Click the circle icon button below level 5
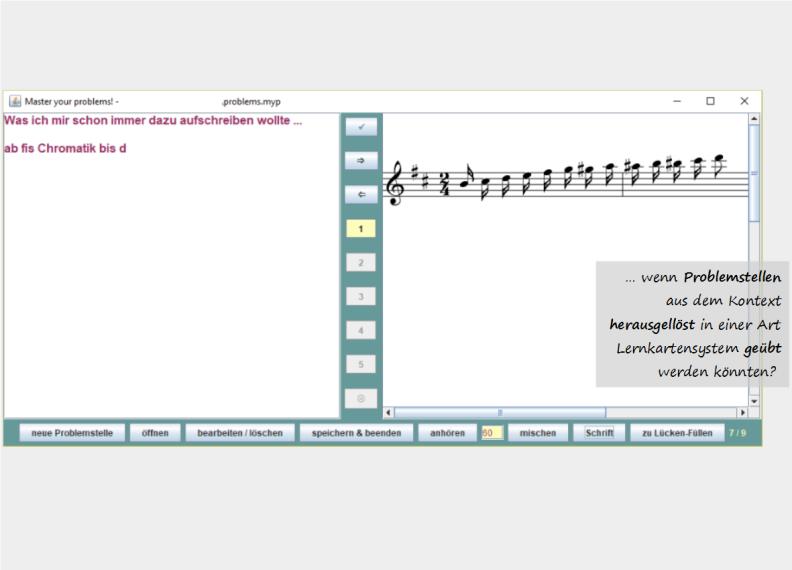Screen dimensions: 792x570 (361, 398)
